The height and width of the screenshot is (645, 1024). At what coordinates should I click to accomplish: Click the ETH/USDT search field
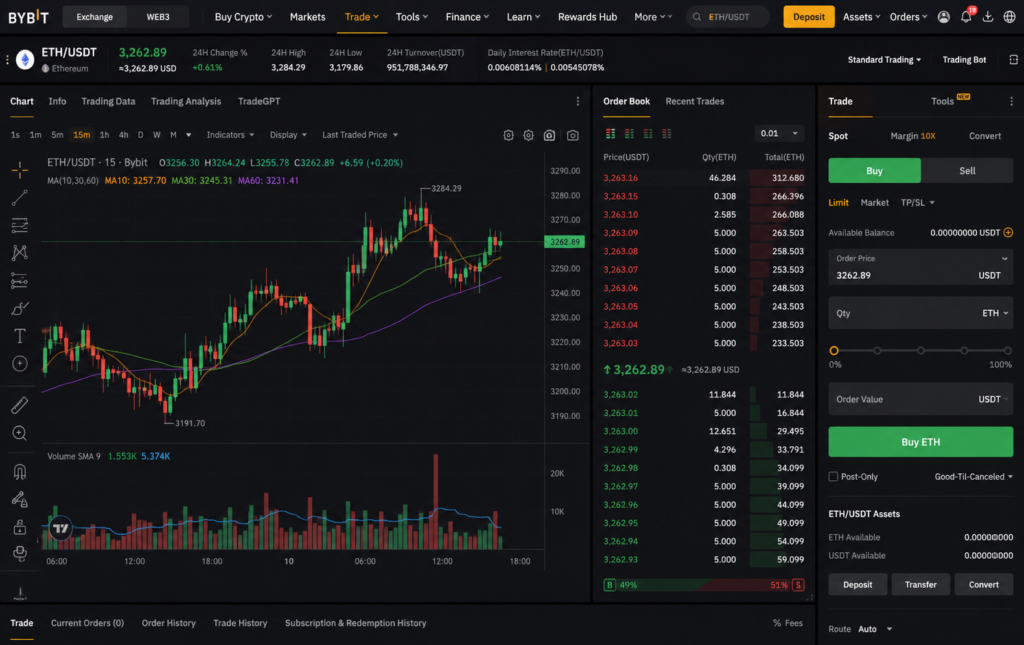tap(728, 17)
